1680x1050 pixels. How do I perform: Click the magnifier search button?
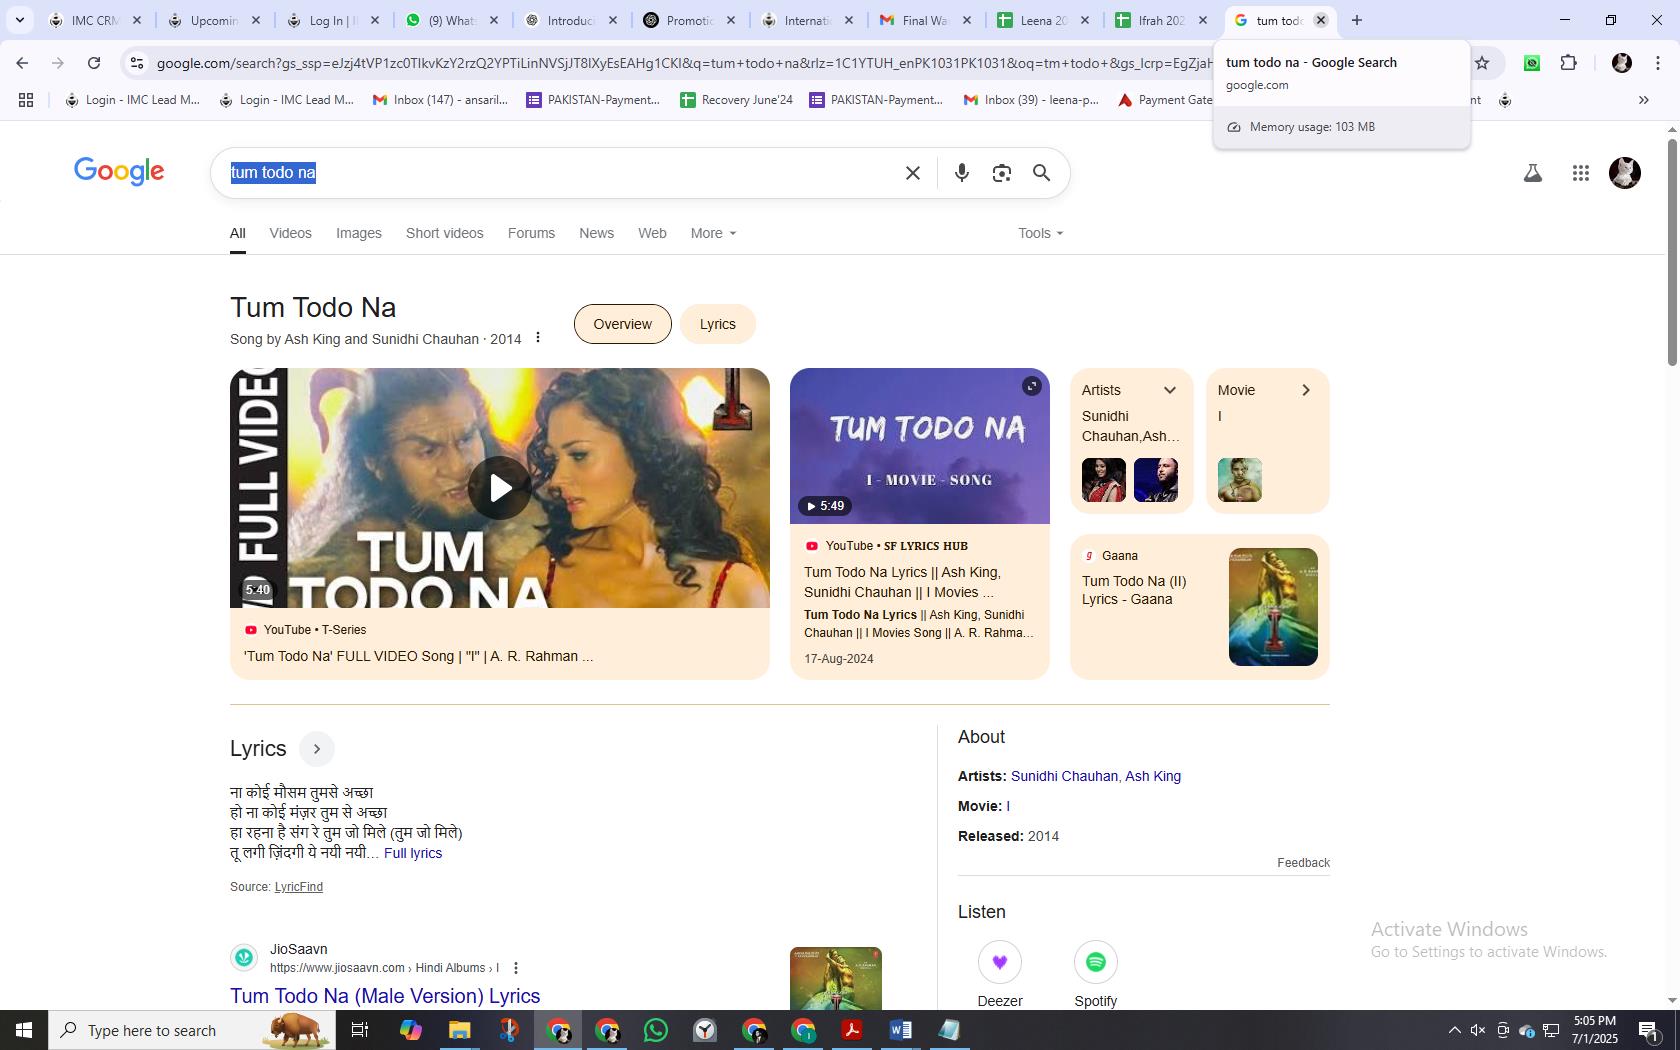(1041, 173)
